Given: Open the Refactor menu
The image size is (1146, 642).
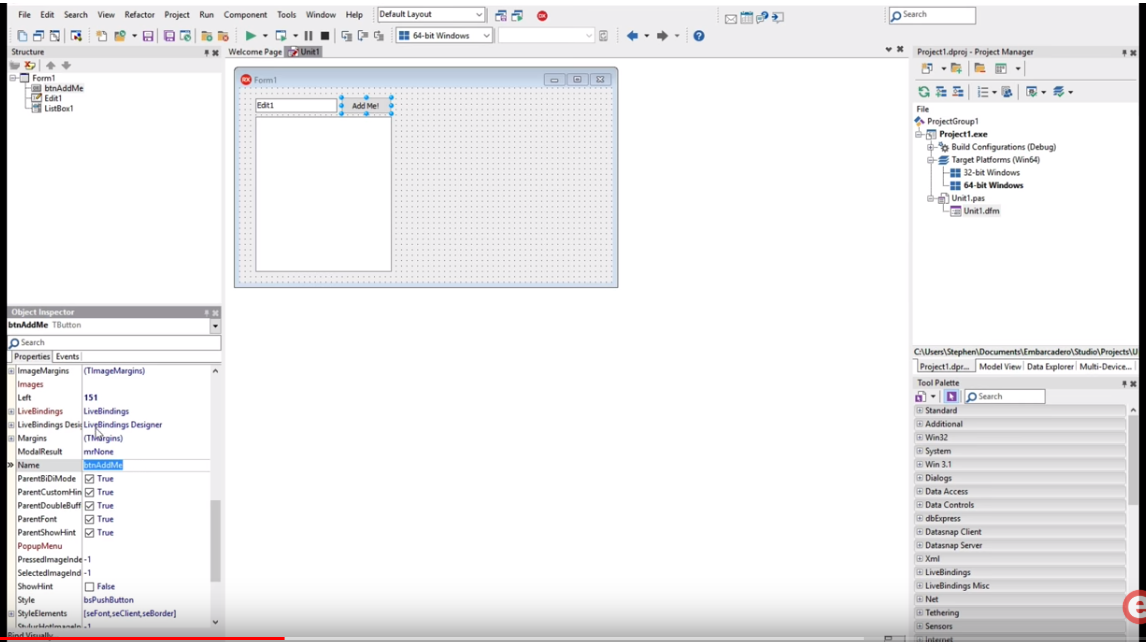Looking at the screenshot, I should 139,15.
